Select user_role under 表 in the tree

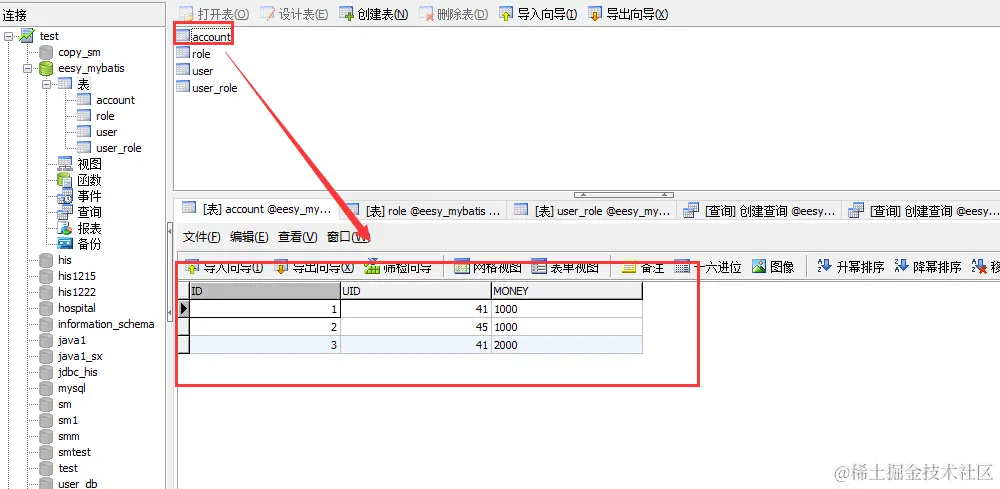110,148
